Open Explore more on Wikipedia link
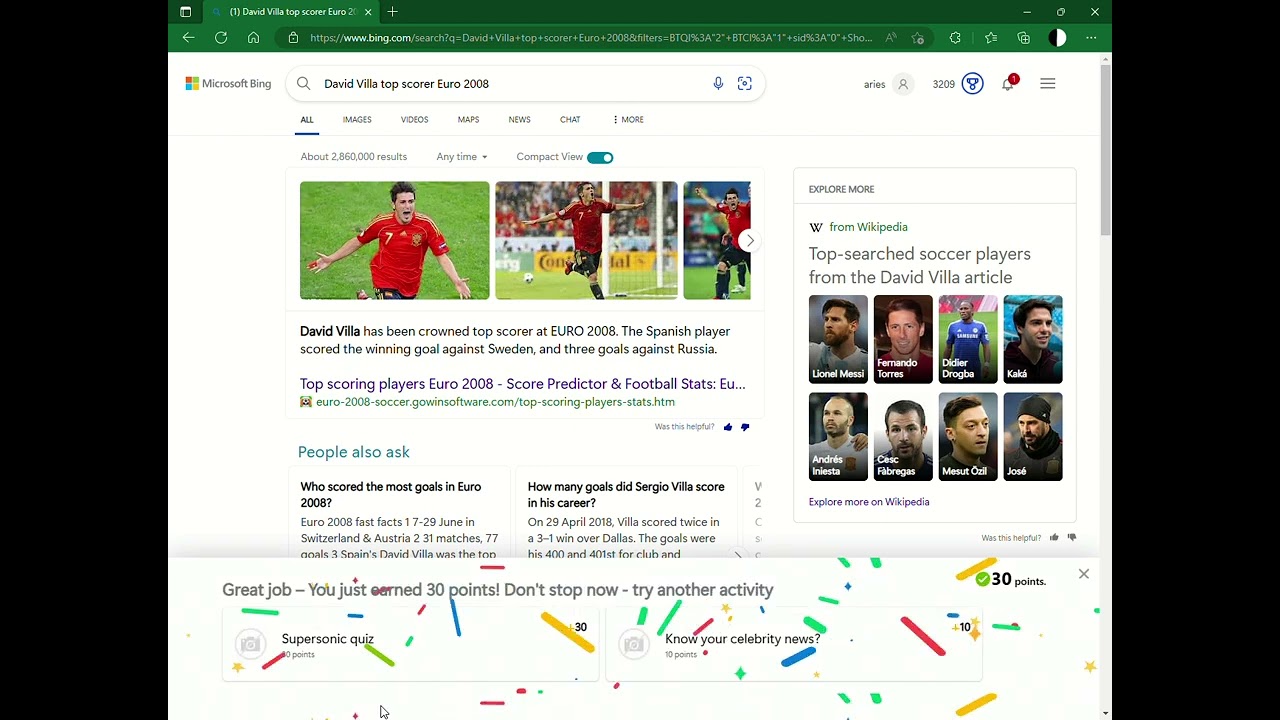Image resolution: width=1280 pixels, height=720 pixels. point(869,502)
